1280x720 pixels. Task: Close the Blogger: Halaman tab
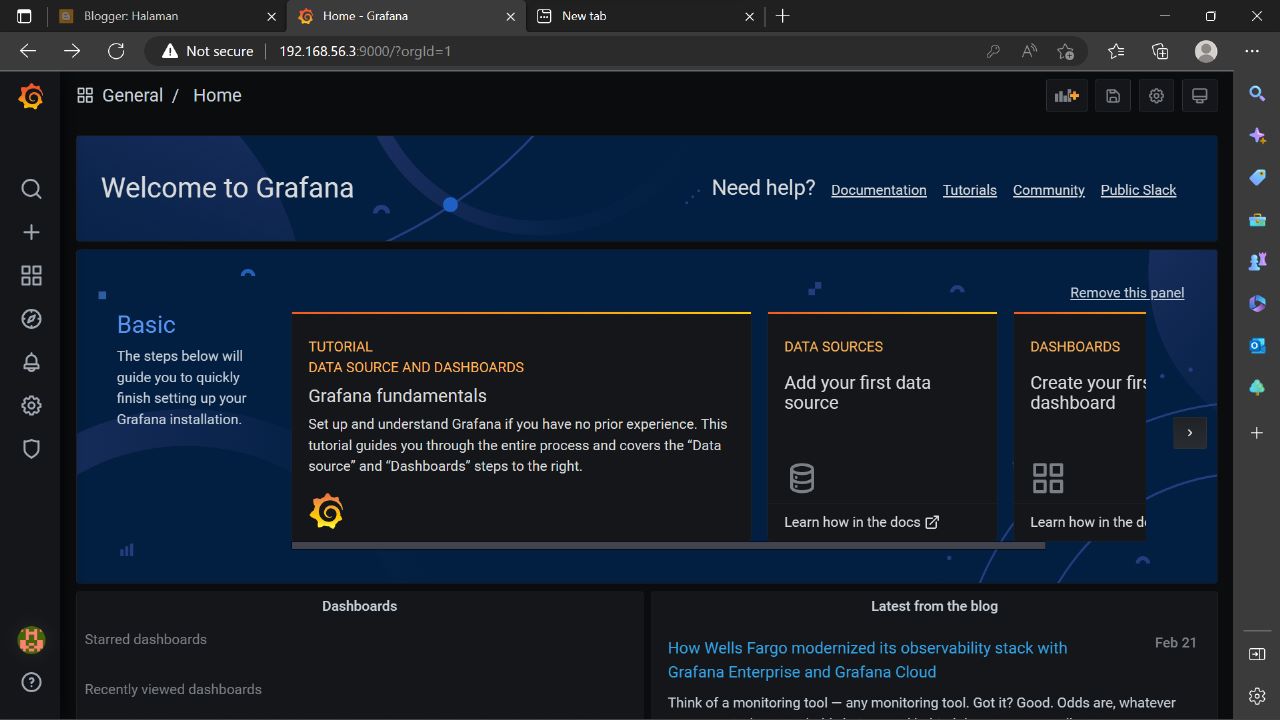tap(271, 16)
